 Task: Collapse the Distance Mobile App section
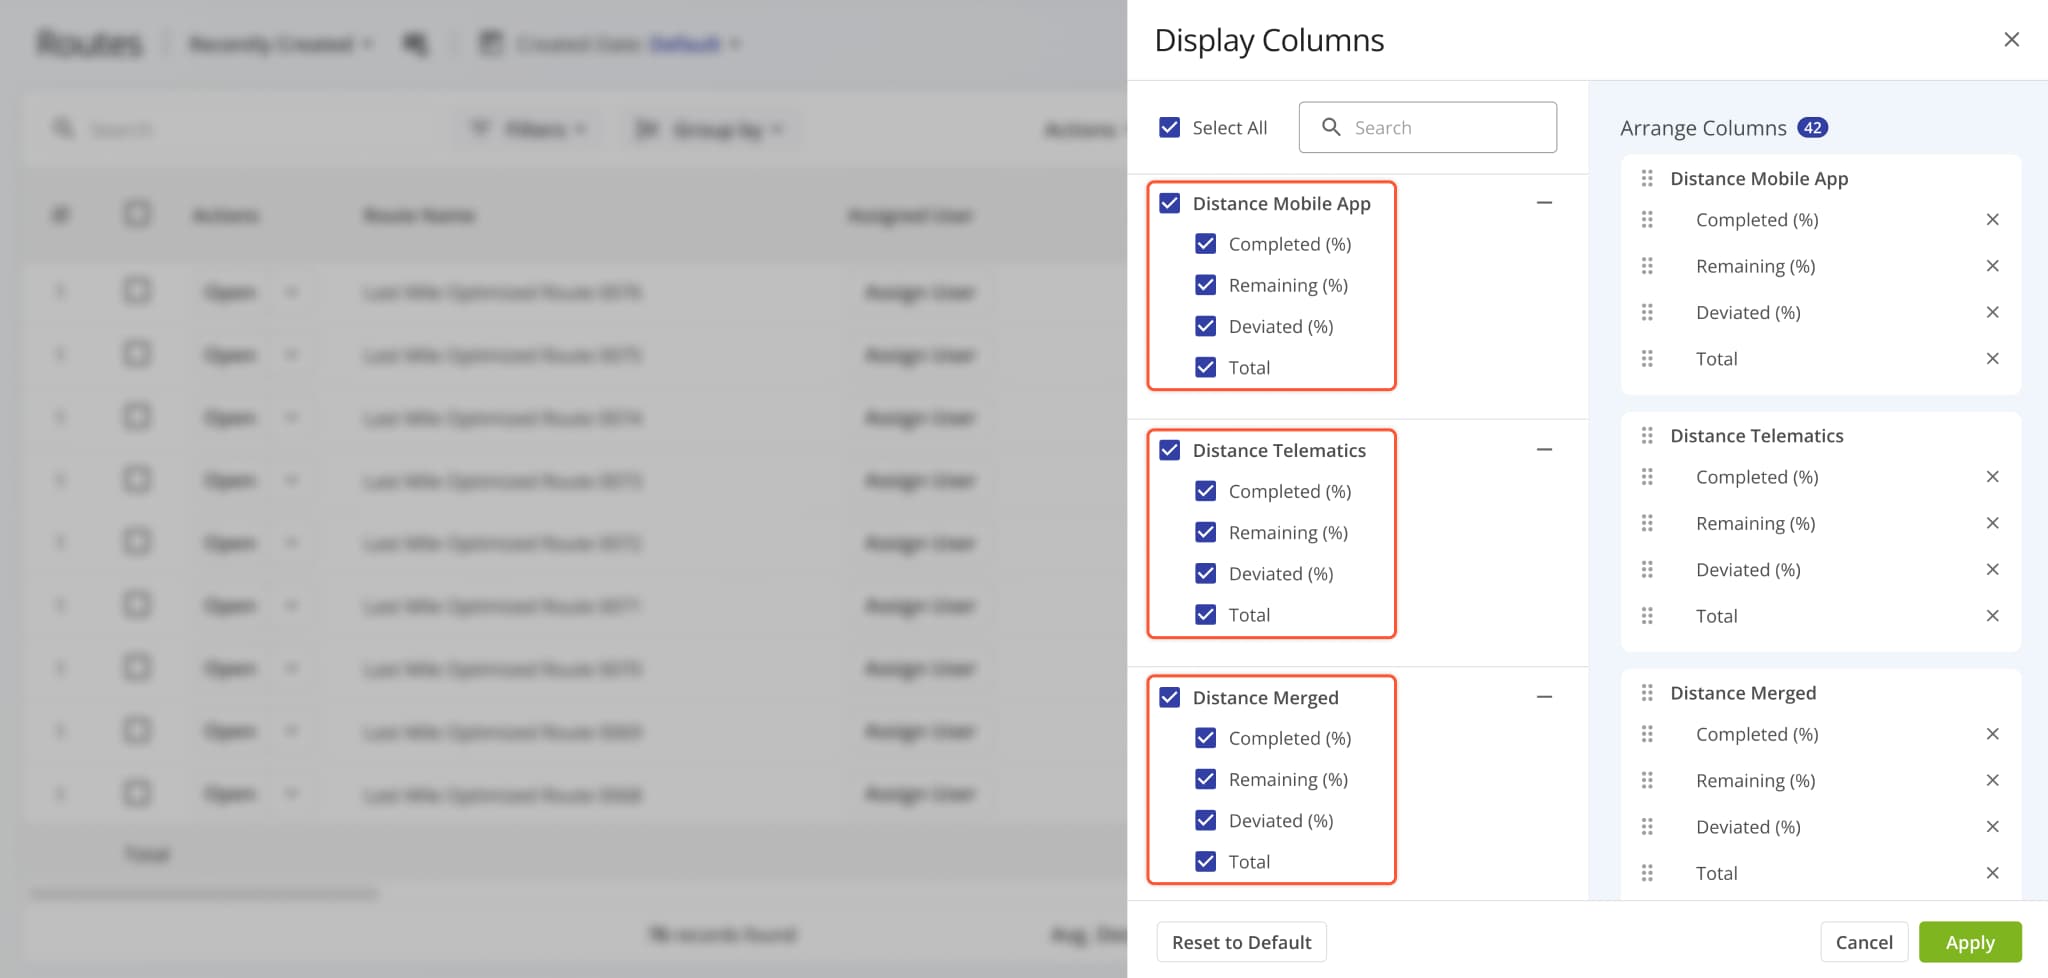tap(1544, 203)
